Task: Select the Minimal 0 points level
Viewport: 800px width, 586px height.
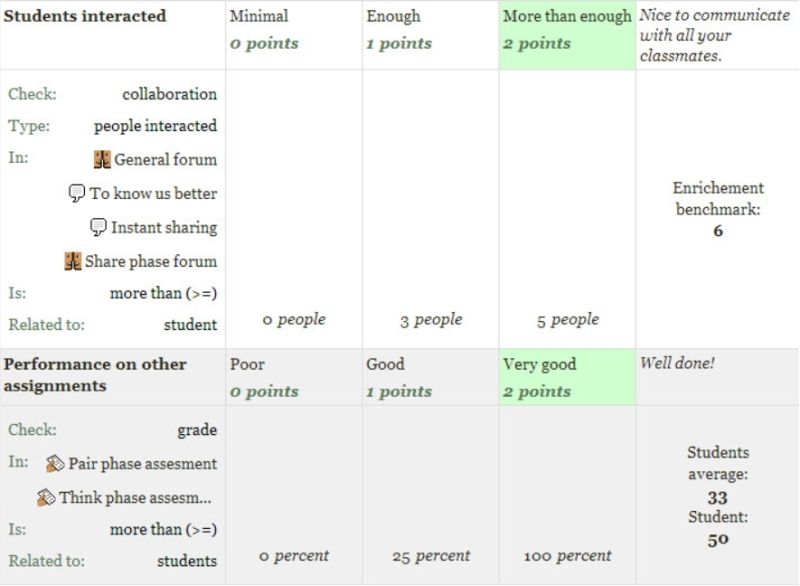Action: [294, 35]
